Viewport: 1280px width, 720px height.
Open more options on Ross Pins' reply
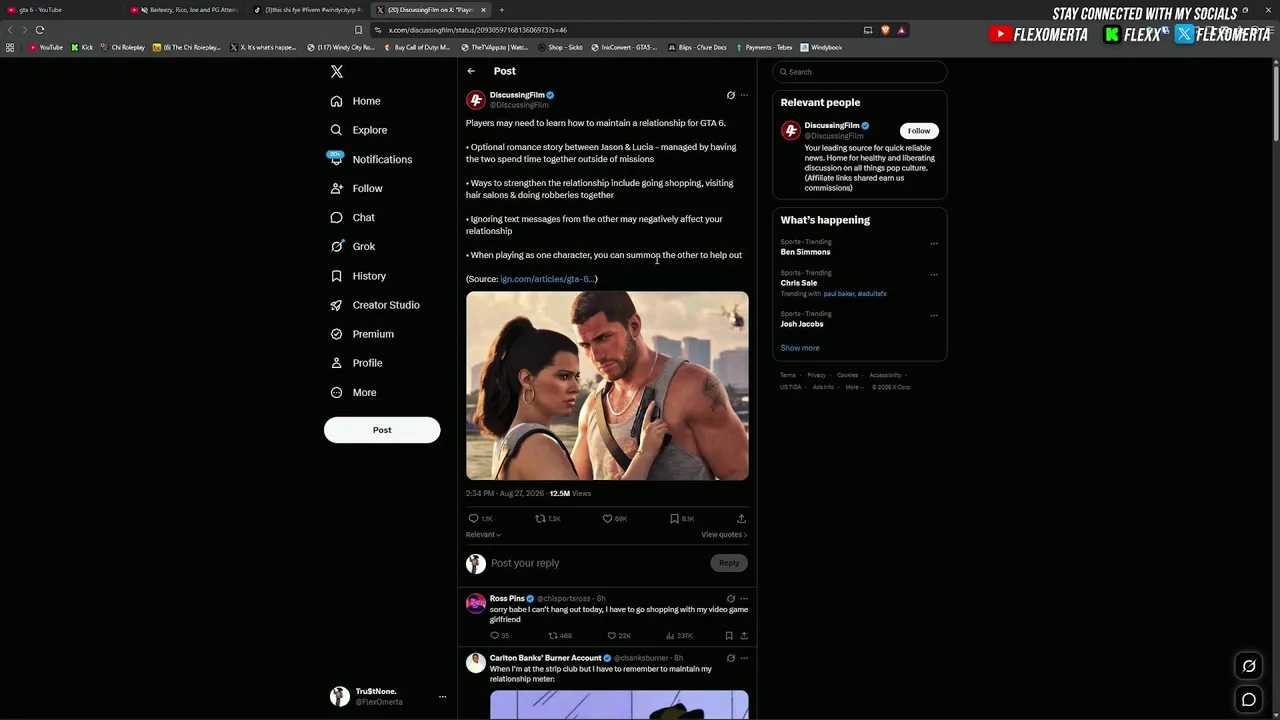743,598
